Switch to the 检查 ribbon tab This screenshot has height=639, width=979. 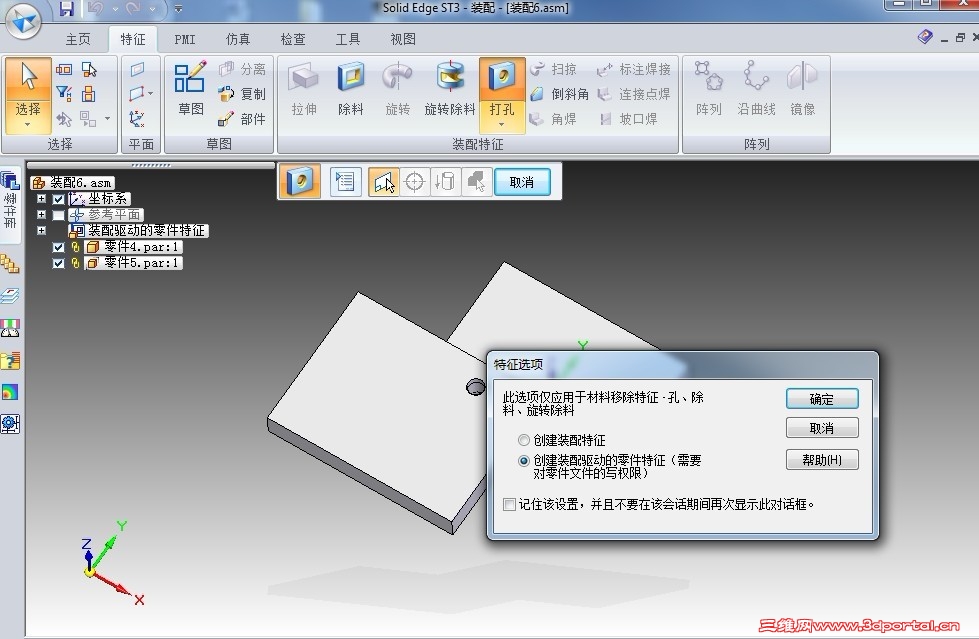(293, 39)
